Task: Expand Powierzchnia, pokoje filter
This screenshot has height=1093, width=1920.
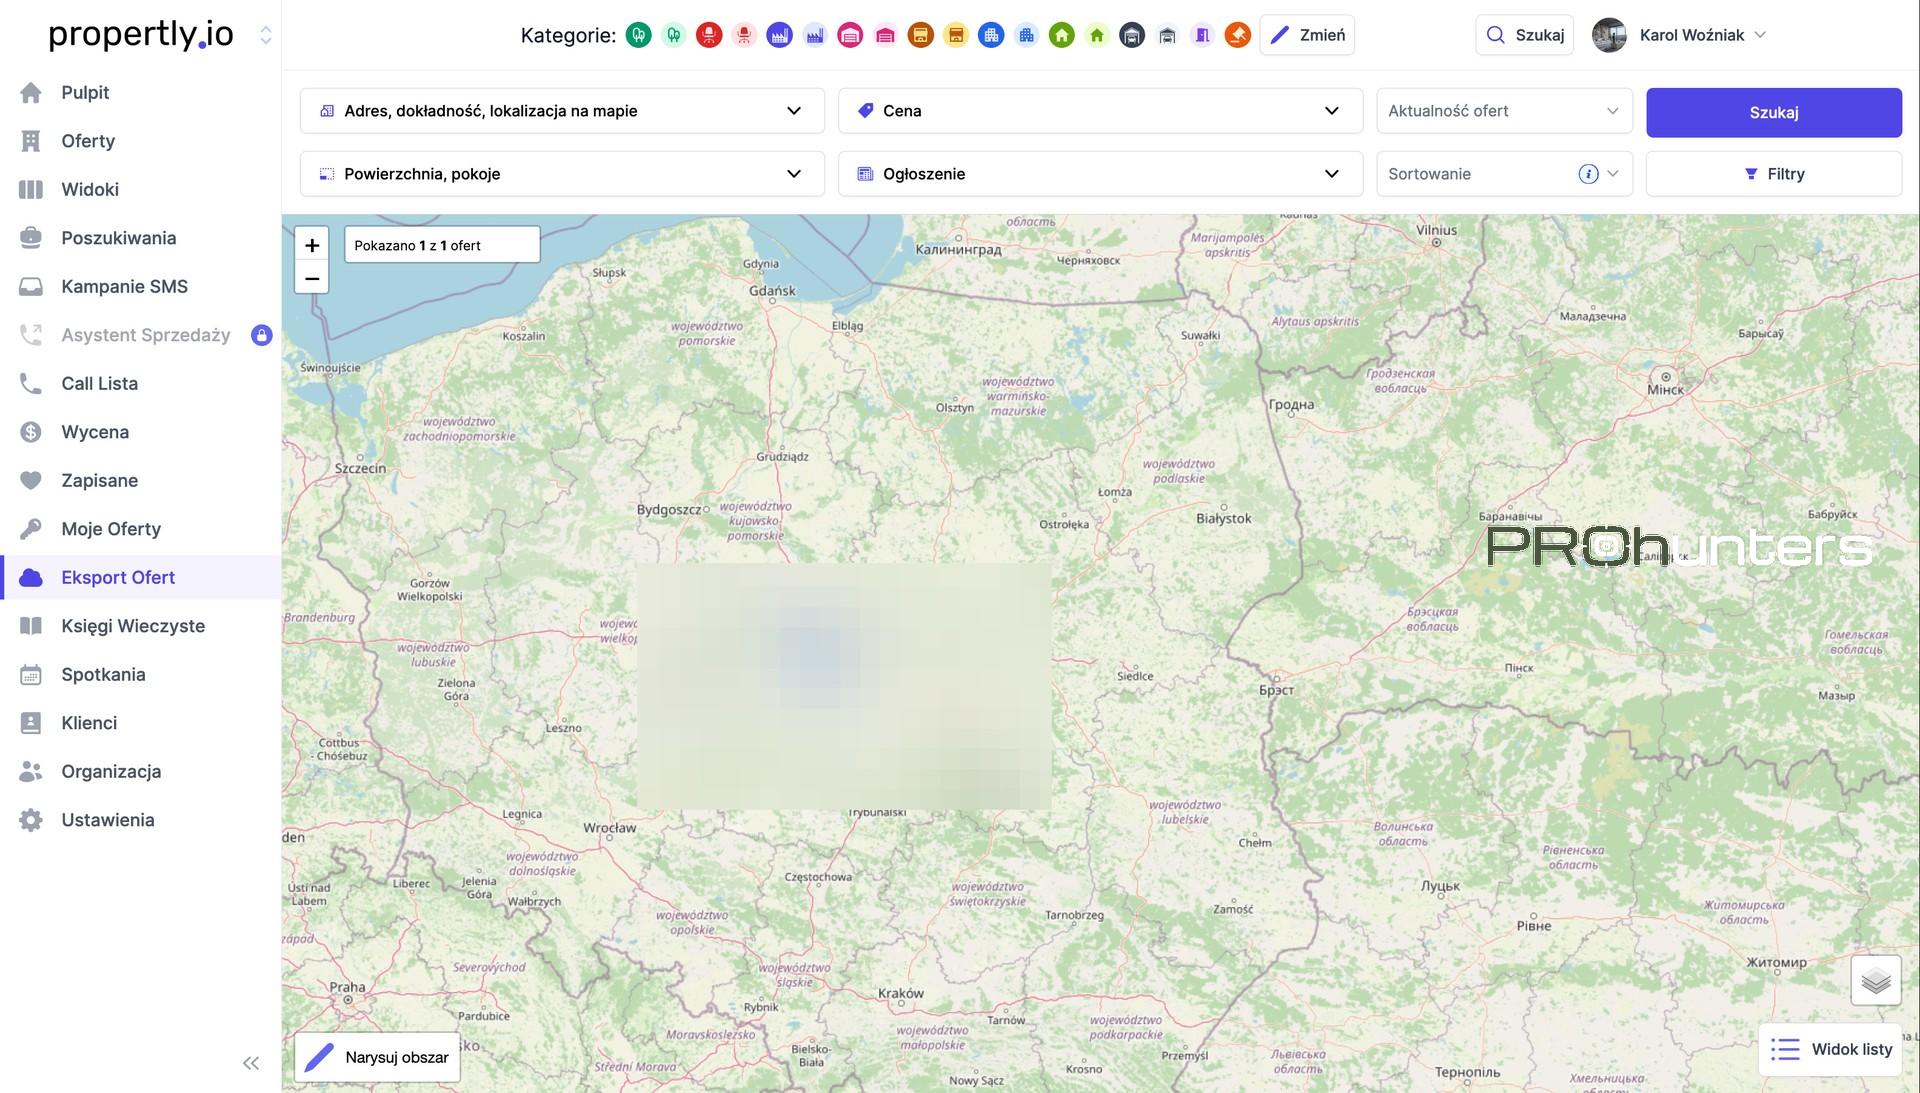Action: pyautogui.click(x=562, y=174)
